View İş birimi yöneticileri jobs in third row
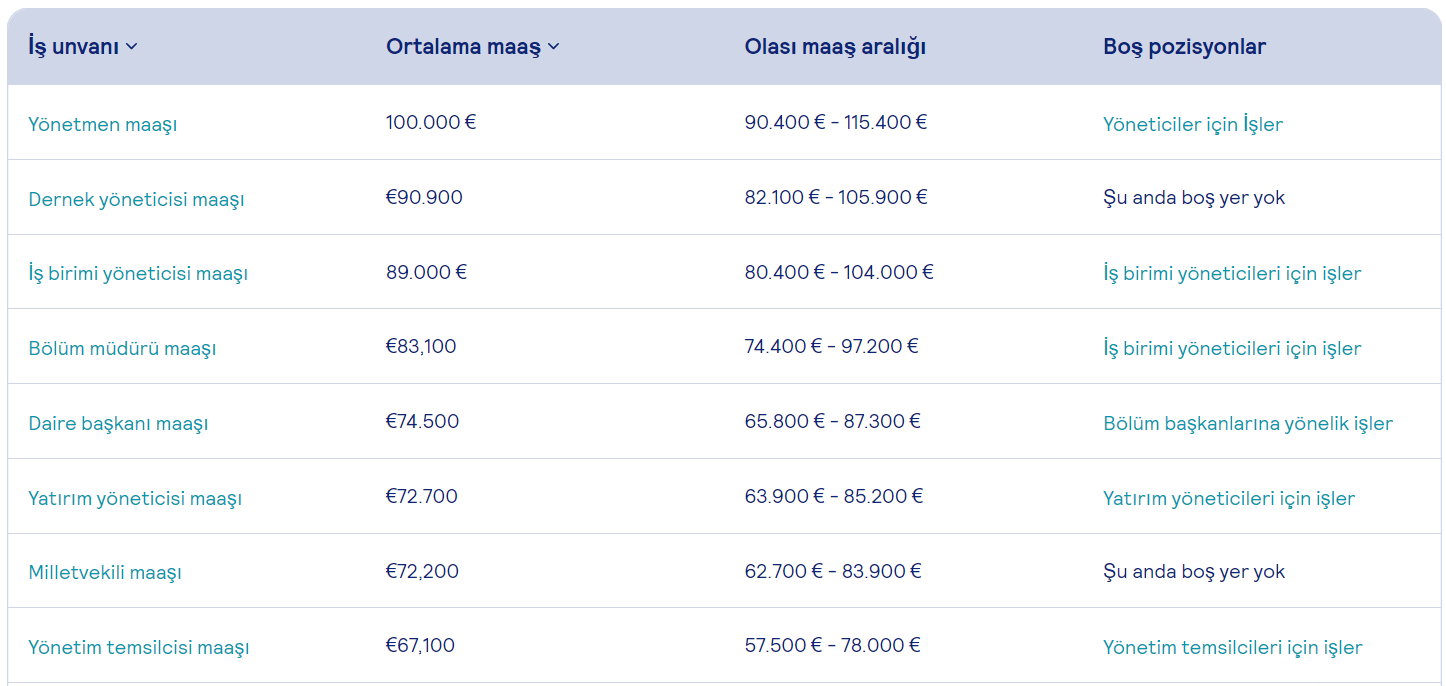This screenshot has width=1446, height=686. coord(1232,274)
